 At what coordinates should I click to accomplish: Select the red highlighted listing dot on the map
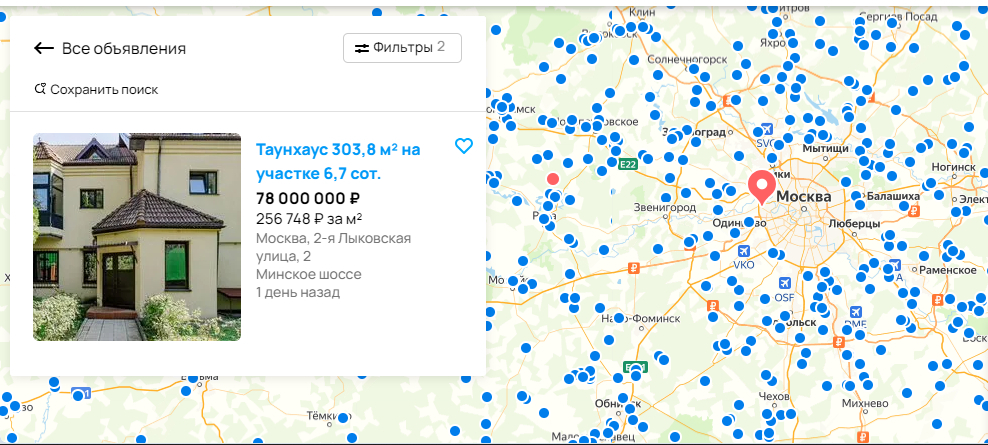pyautogui.click(x=553, y=179)
